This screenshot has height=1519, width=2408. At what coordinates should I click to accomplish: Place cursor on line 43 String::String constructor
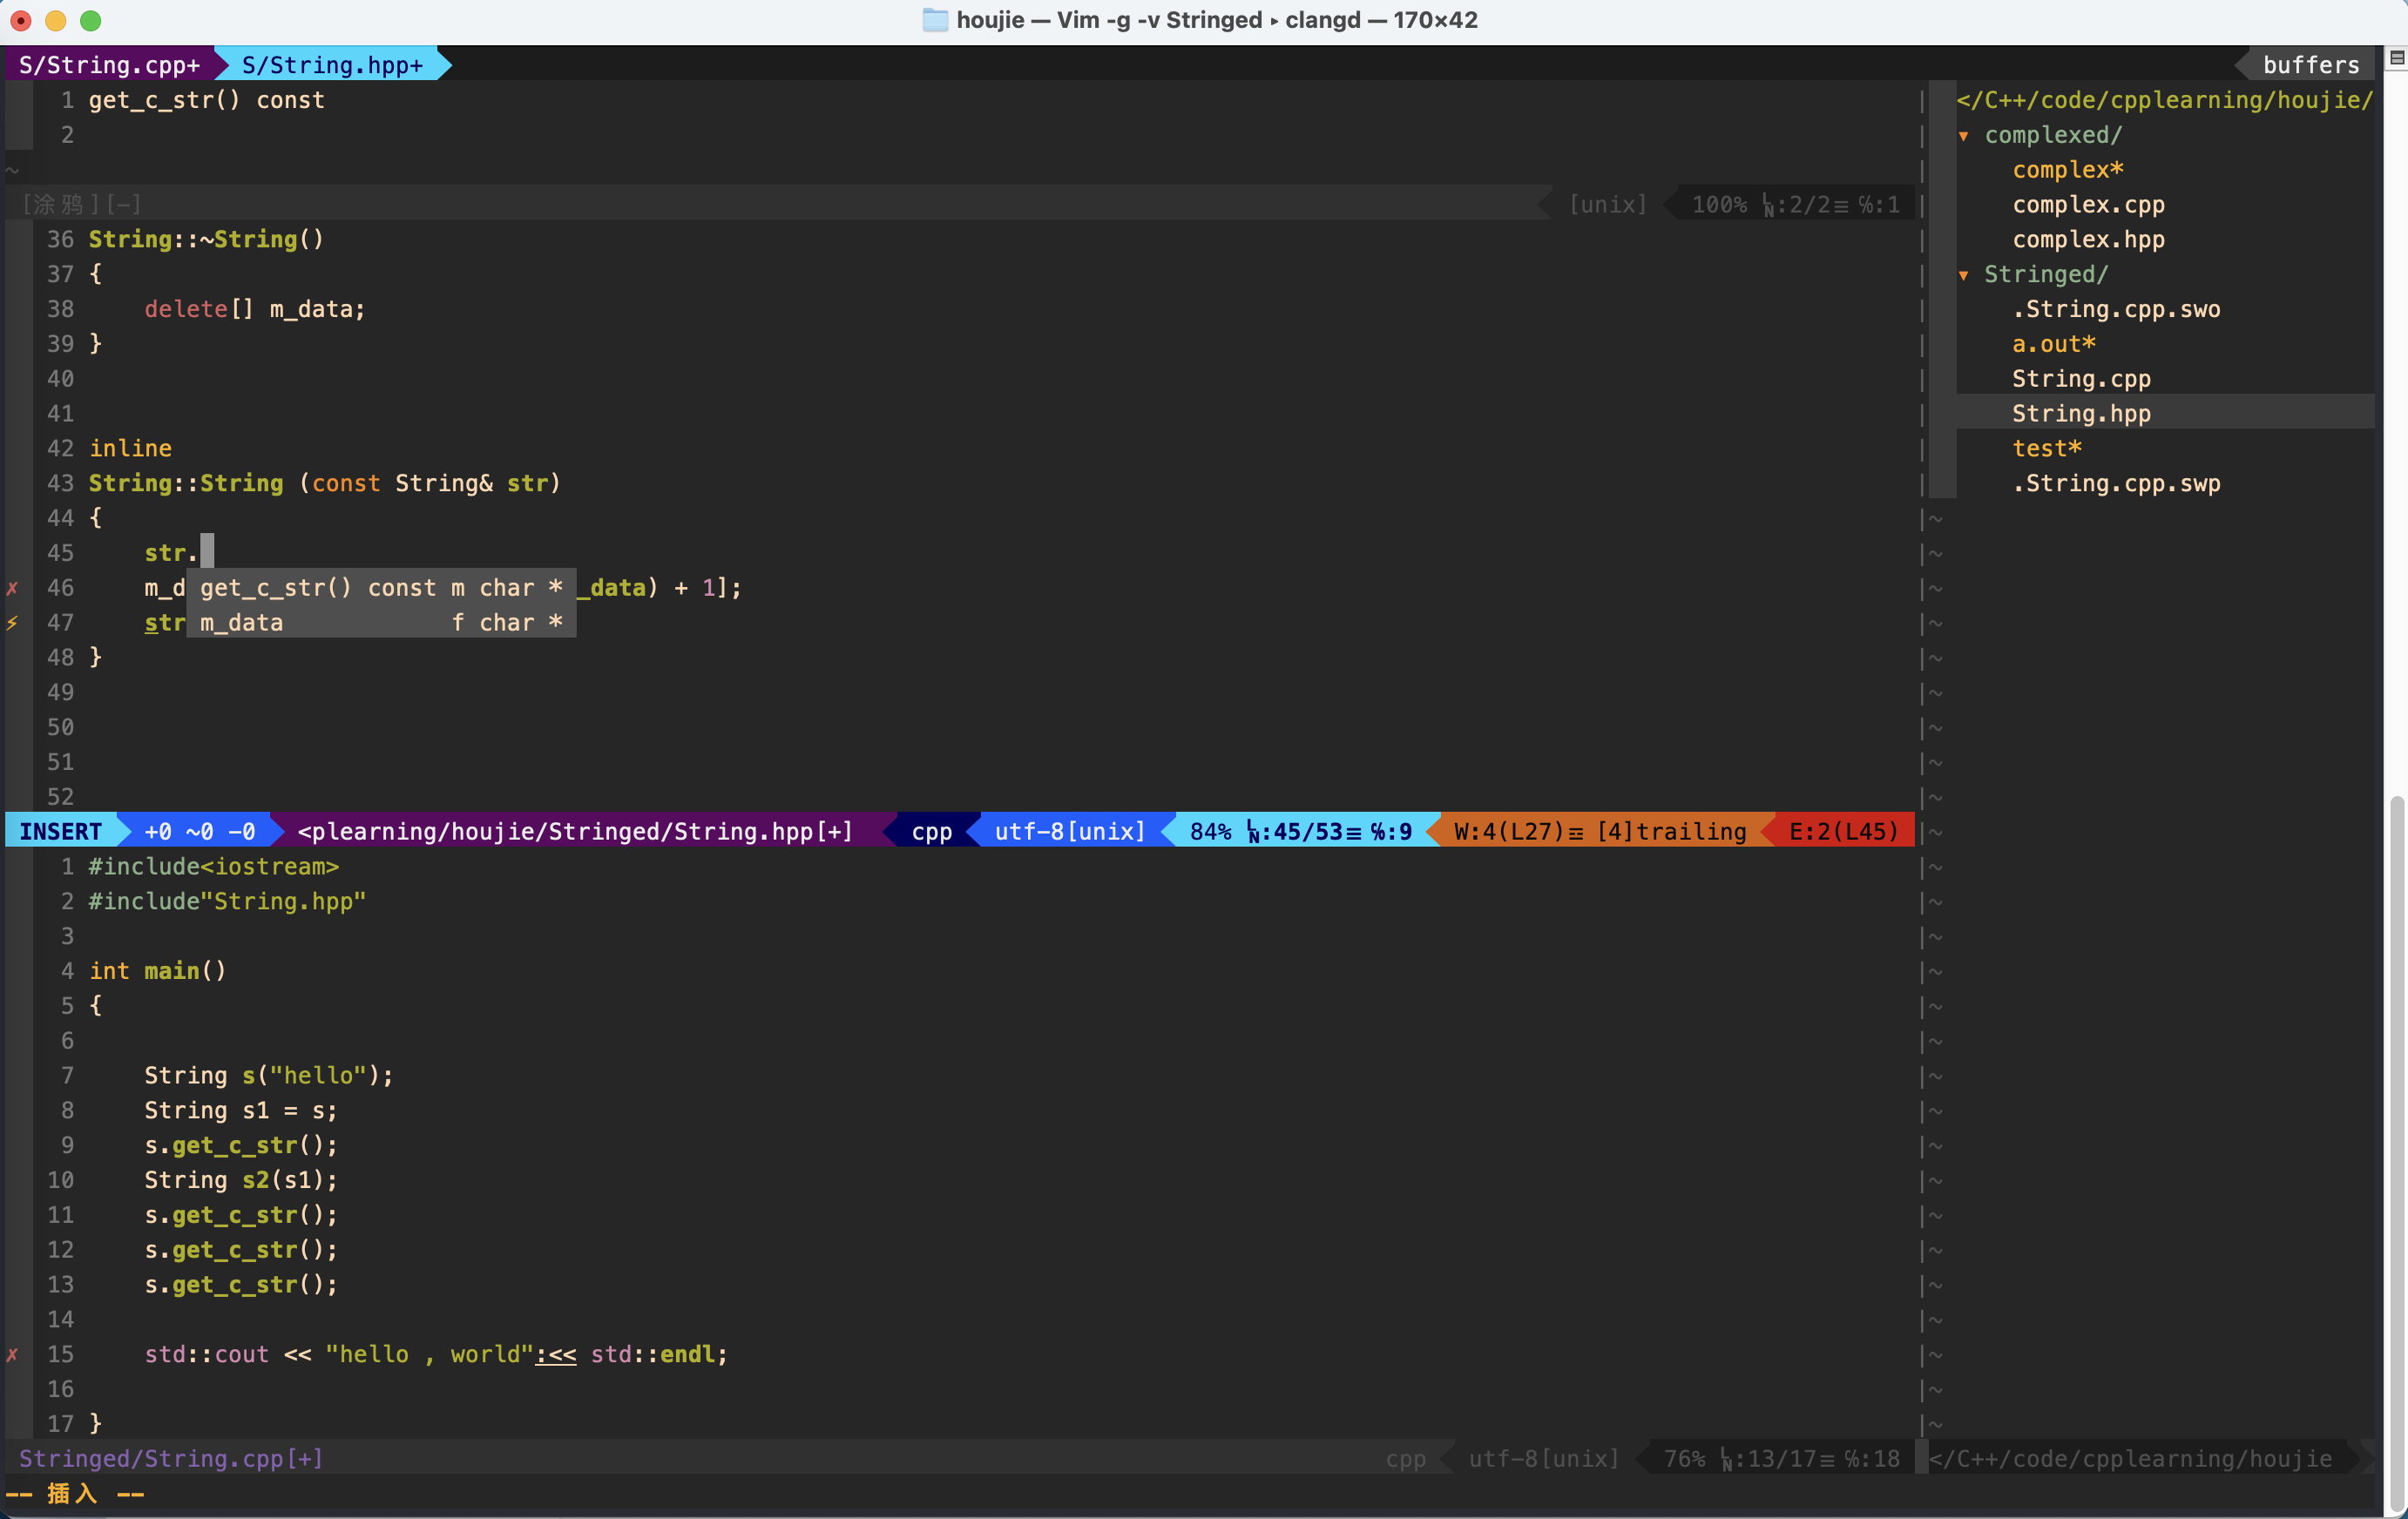[x=325, y=484]
